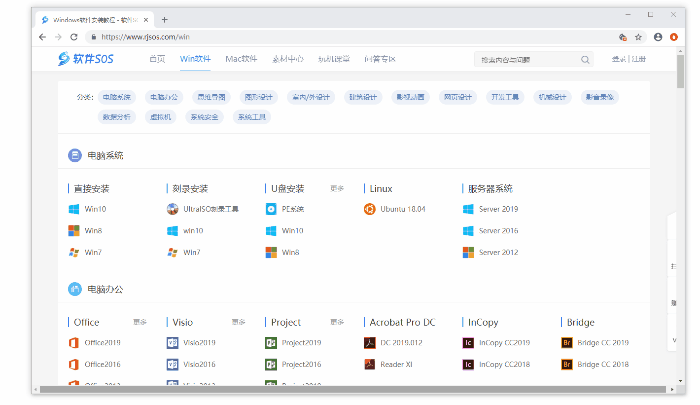Viewport: 700px width, 405px height.
Task: Click the search magnifier icon
Action: [x=585, y=60]
